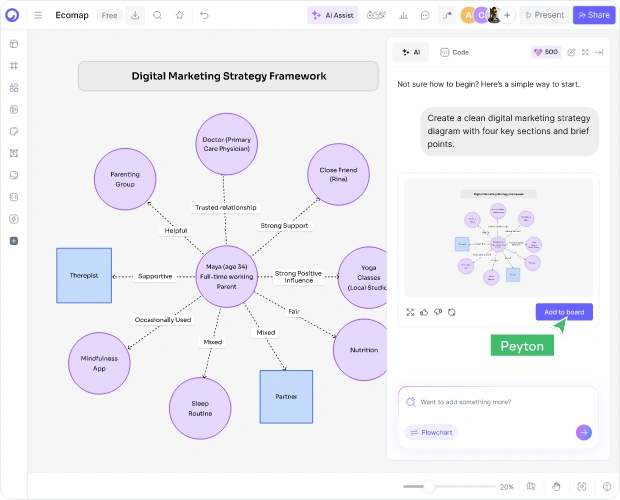620x500 pixels.
Task: Open the AI Assist panel button
Action: click(x=333, y=15)
